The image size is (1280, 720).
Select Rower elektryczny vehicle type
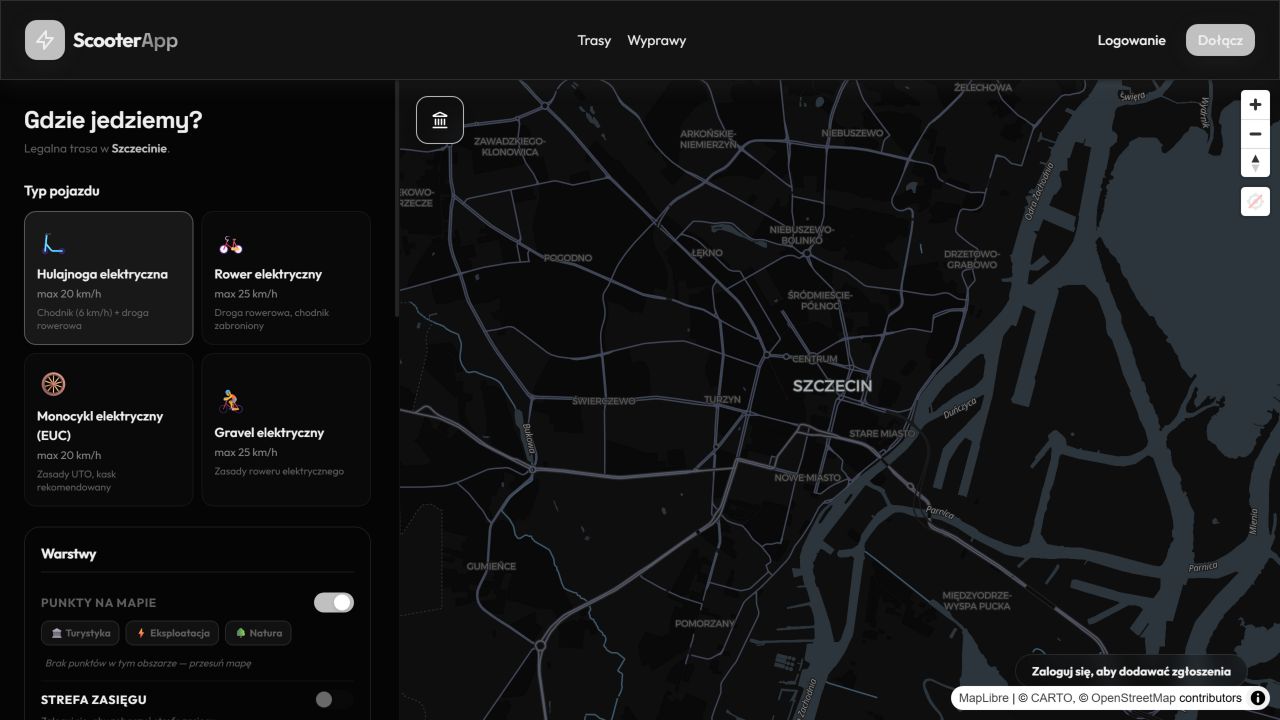(286, 278)
